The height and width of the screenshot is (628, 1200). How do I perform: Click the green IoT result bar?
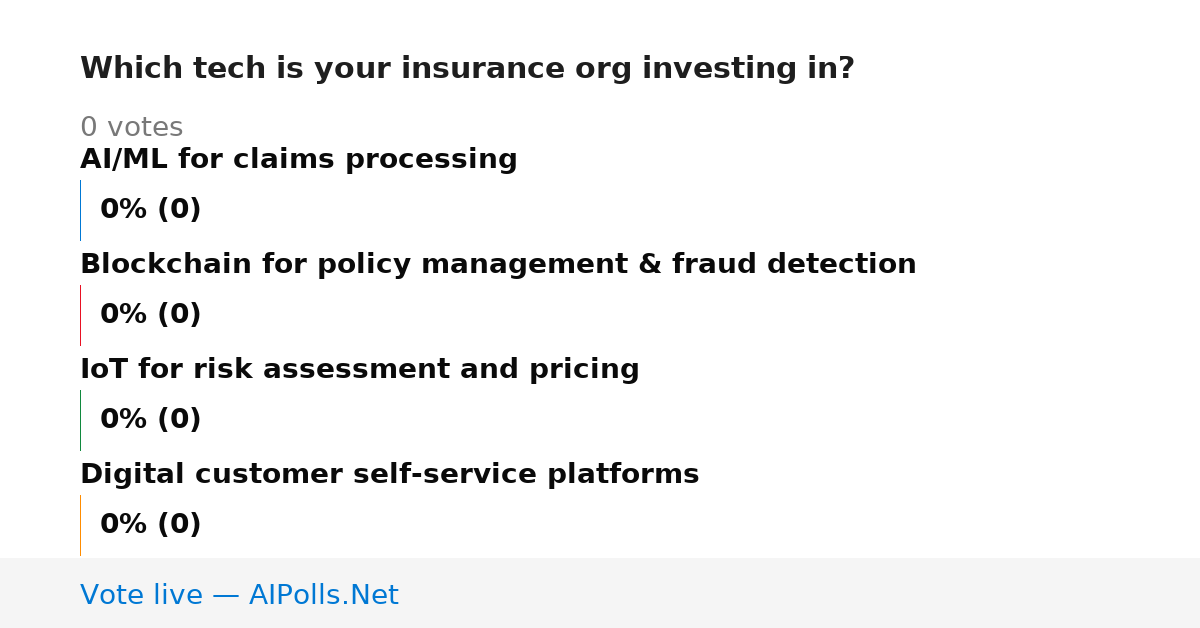(x=80, y=420)
